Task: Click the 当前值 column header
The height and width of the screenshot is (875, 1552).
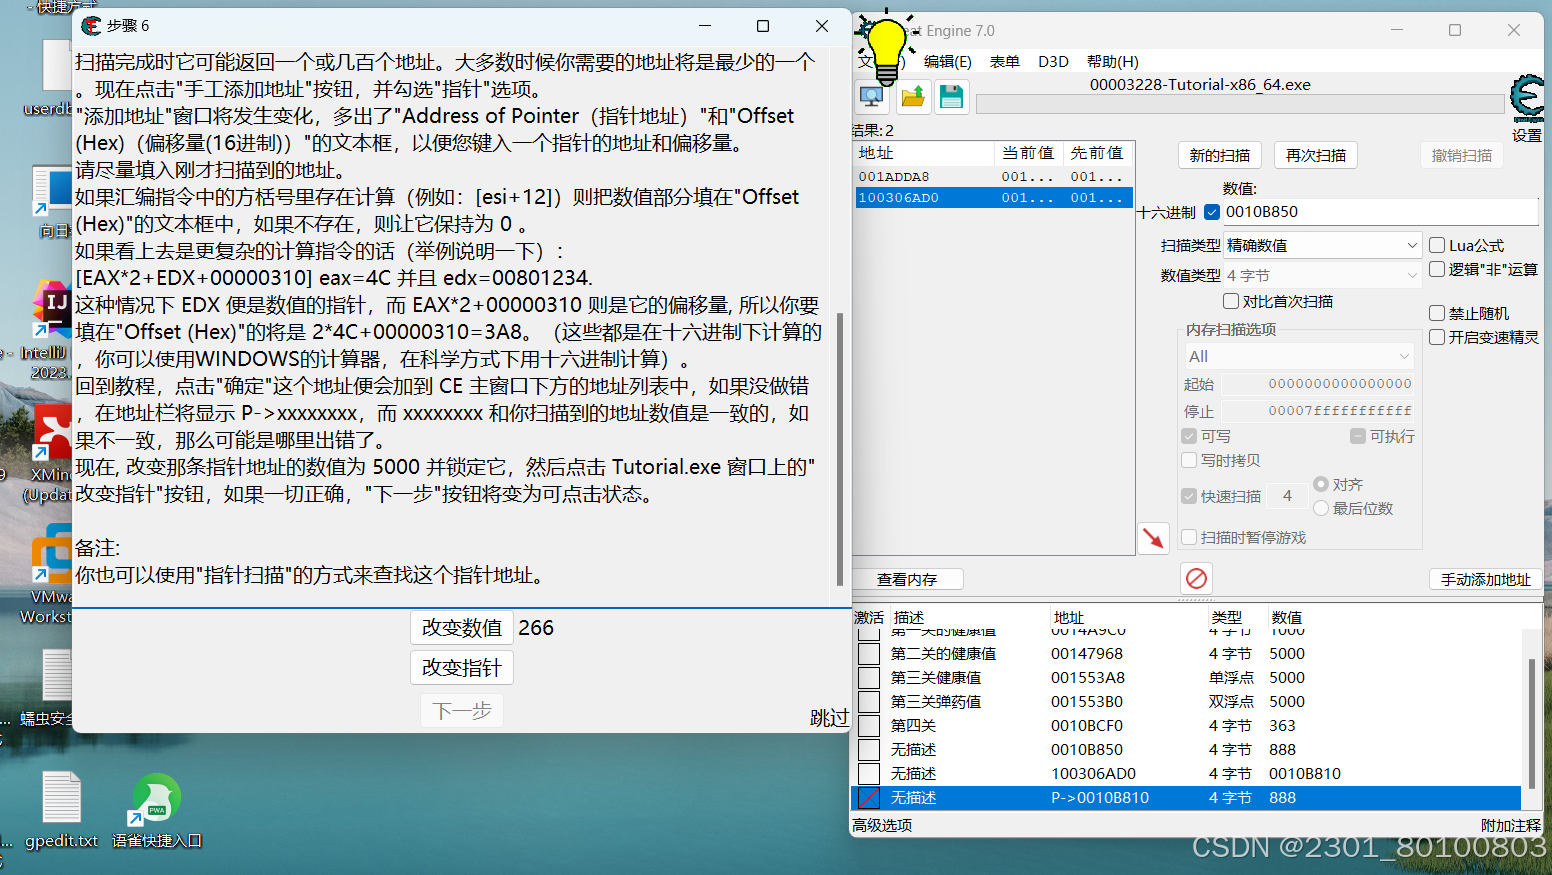Action: click(x=1028, y=153)
